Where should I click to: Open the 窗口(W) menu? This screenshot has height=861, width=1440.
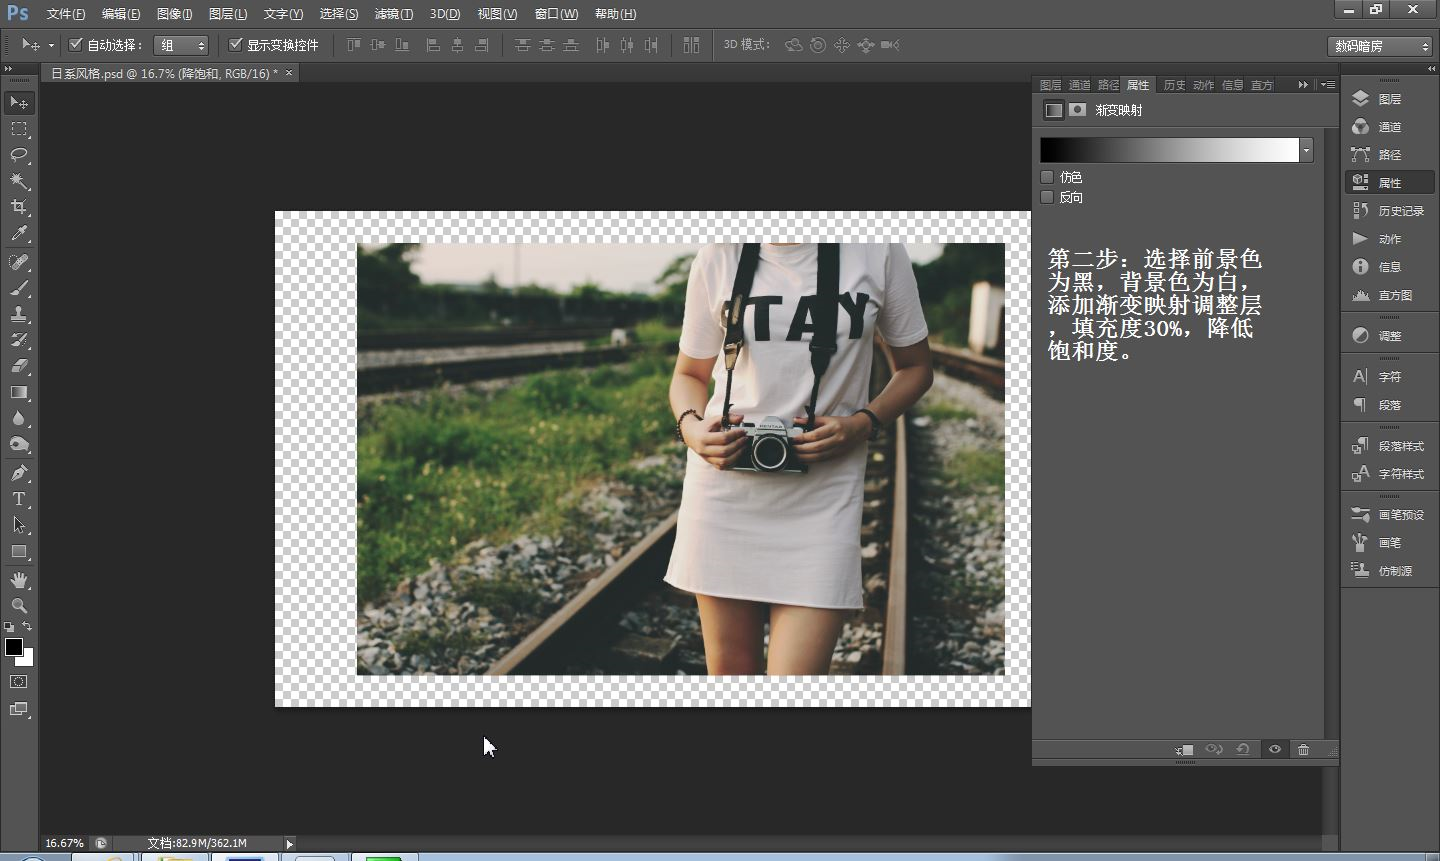point(556,14)
